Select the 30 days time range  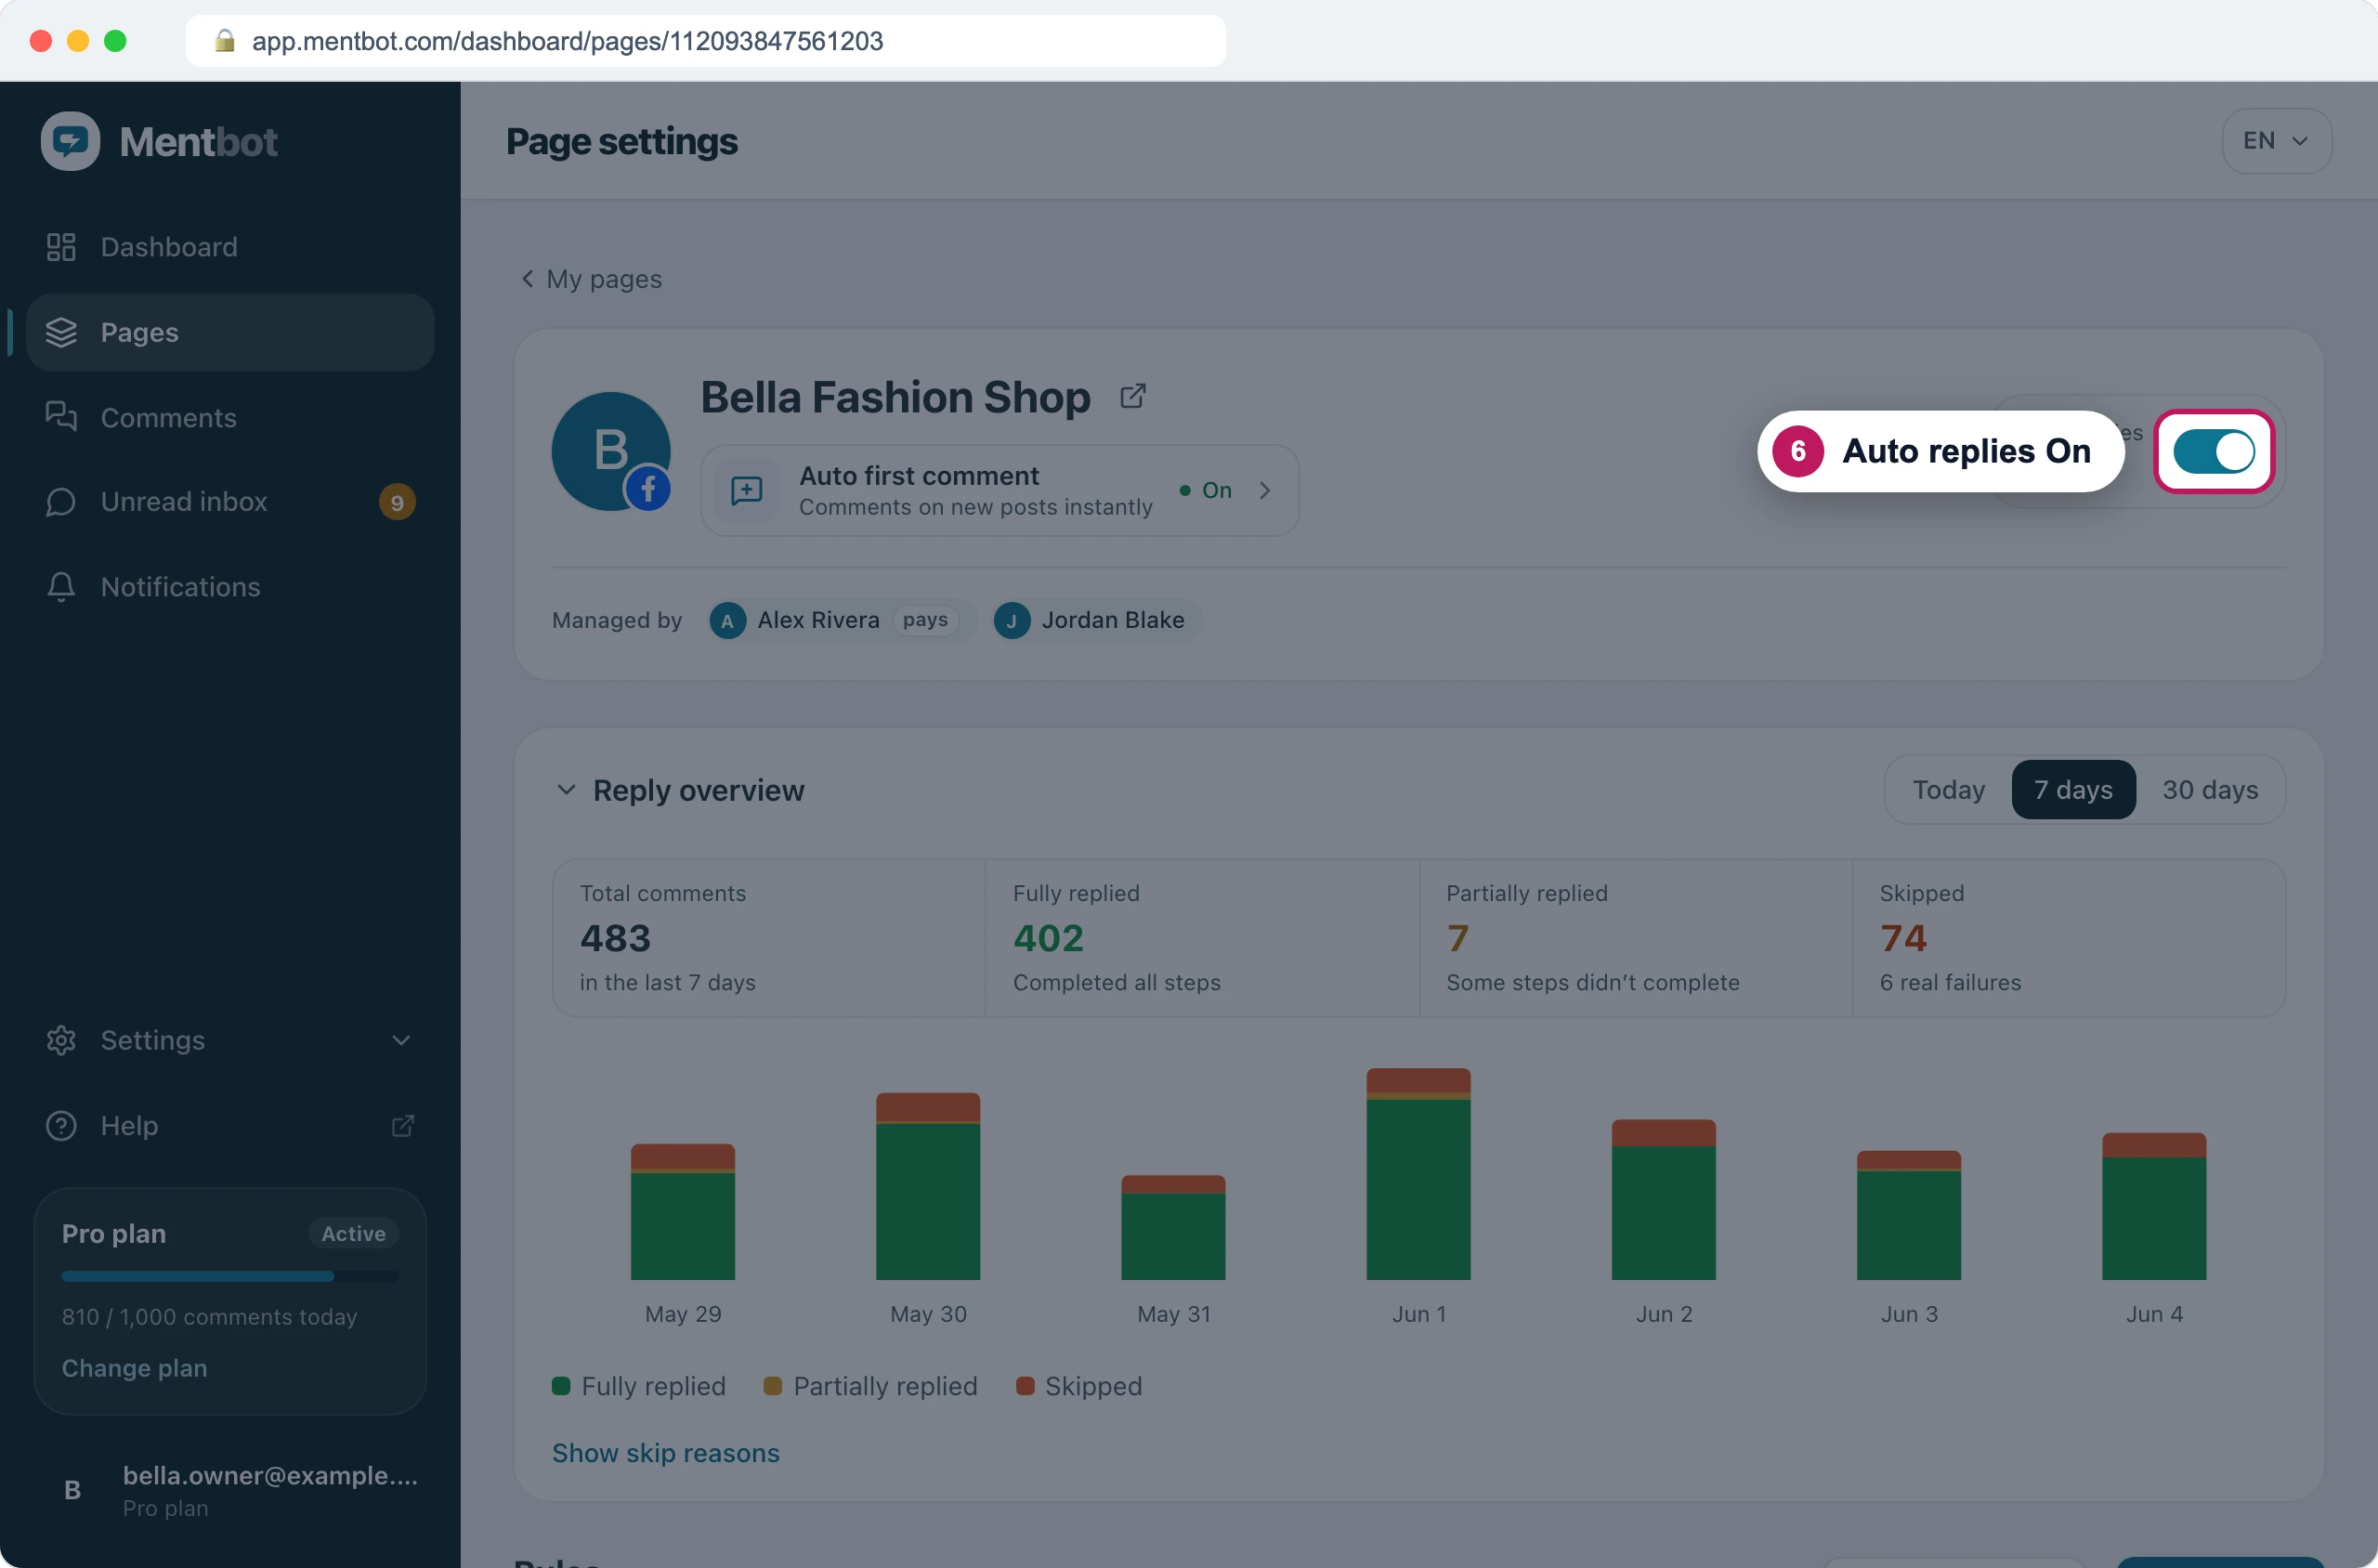(x=2209, y=790)
